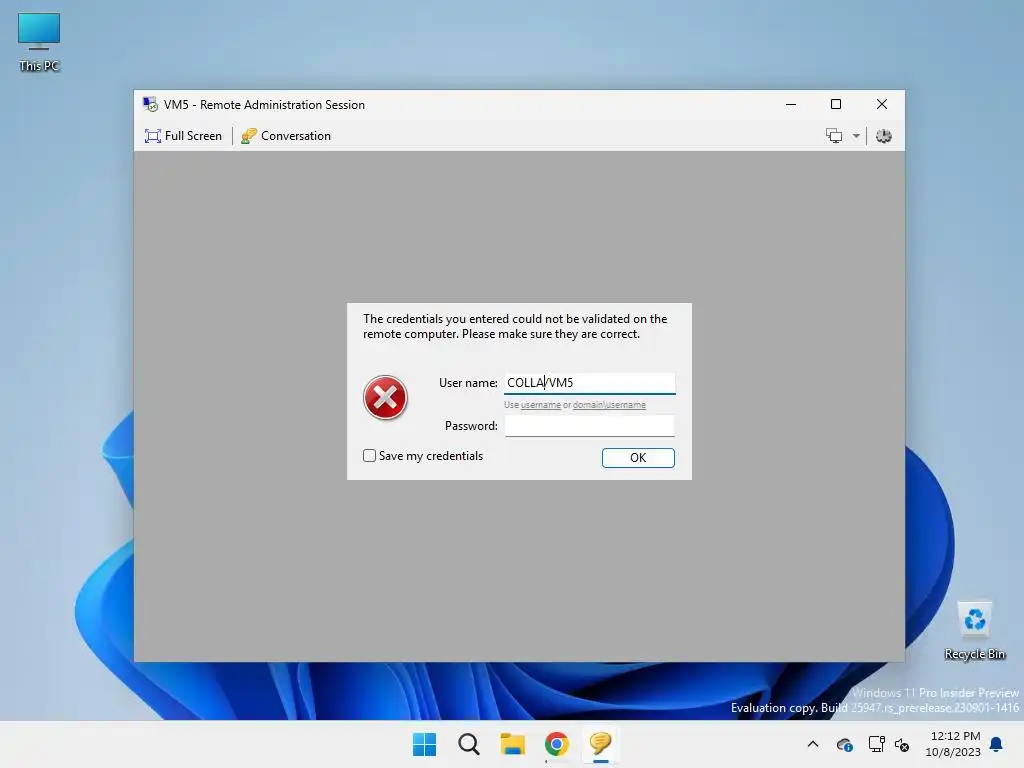This screenshot has width=1024, height=768.
Task: Click the monitor selection icon in toolbar
Action: point(834,136)
